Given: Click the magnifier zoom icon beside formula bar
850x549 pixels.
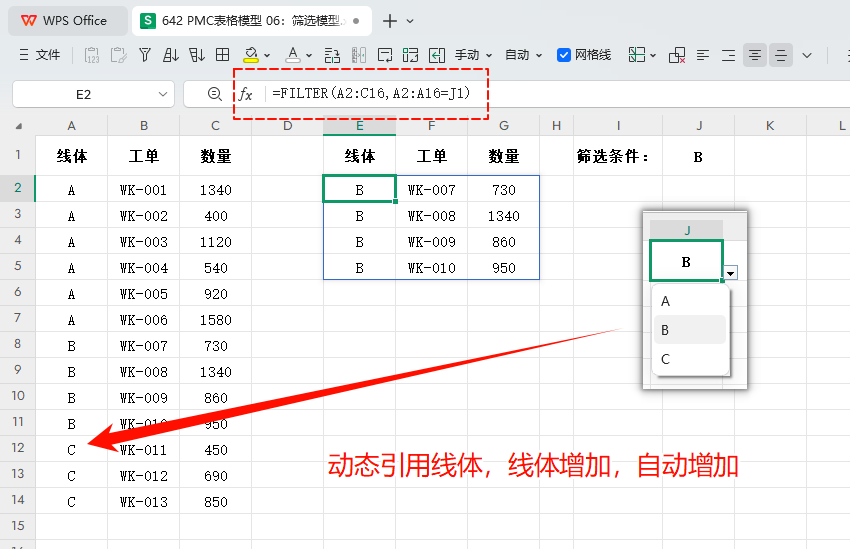Looking at the screenshot, I should pos(215,94).
